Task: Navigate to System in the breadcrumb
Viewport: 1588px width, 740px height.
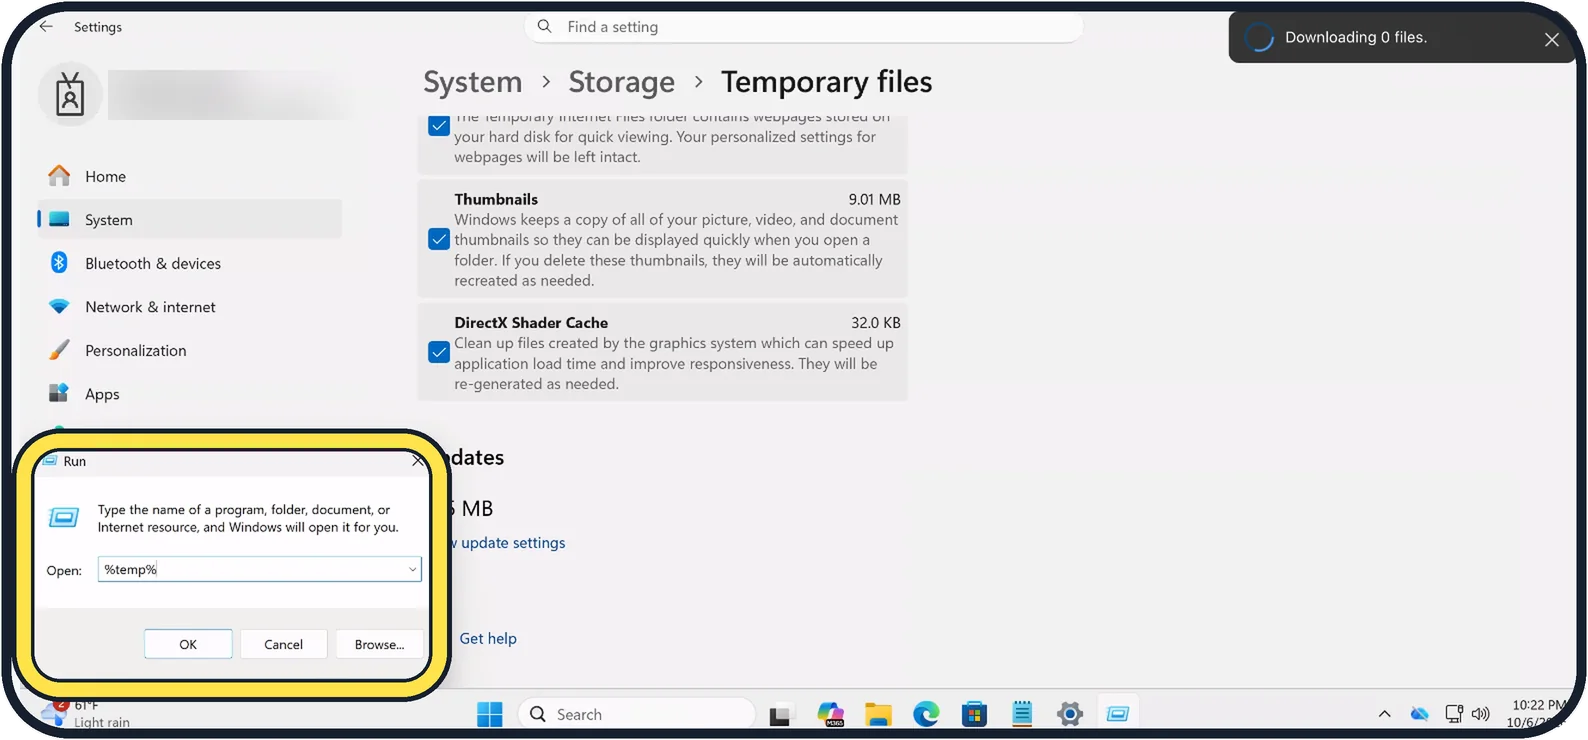Action: [x=472, y=82]
